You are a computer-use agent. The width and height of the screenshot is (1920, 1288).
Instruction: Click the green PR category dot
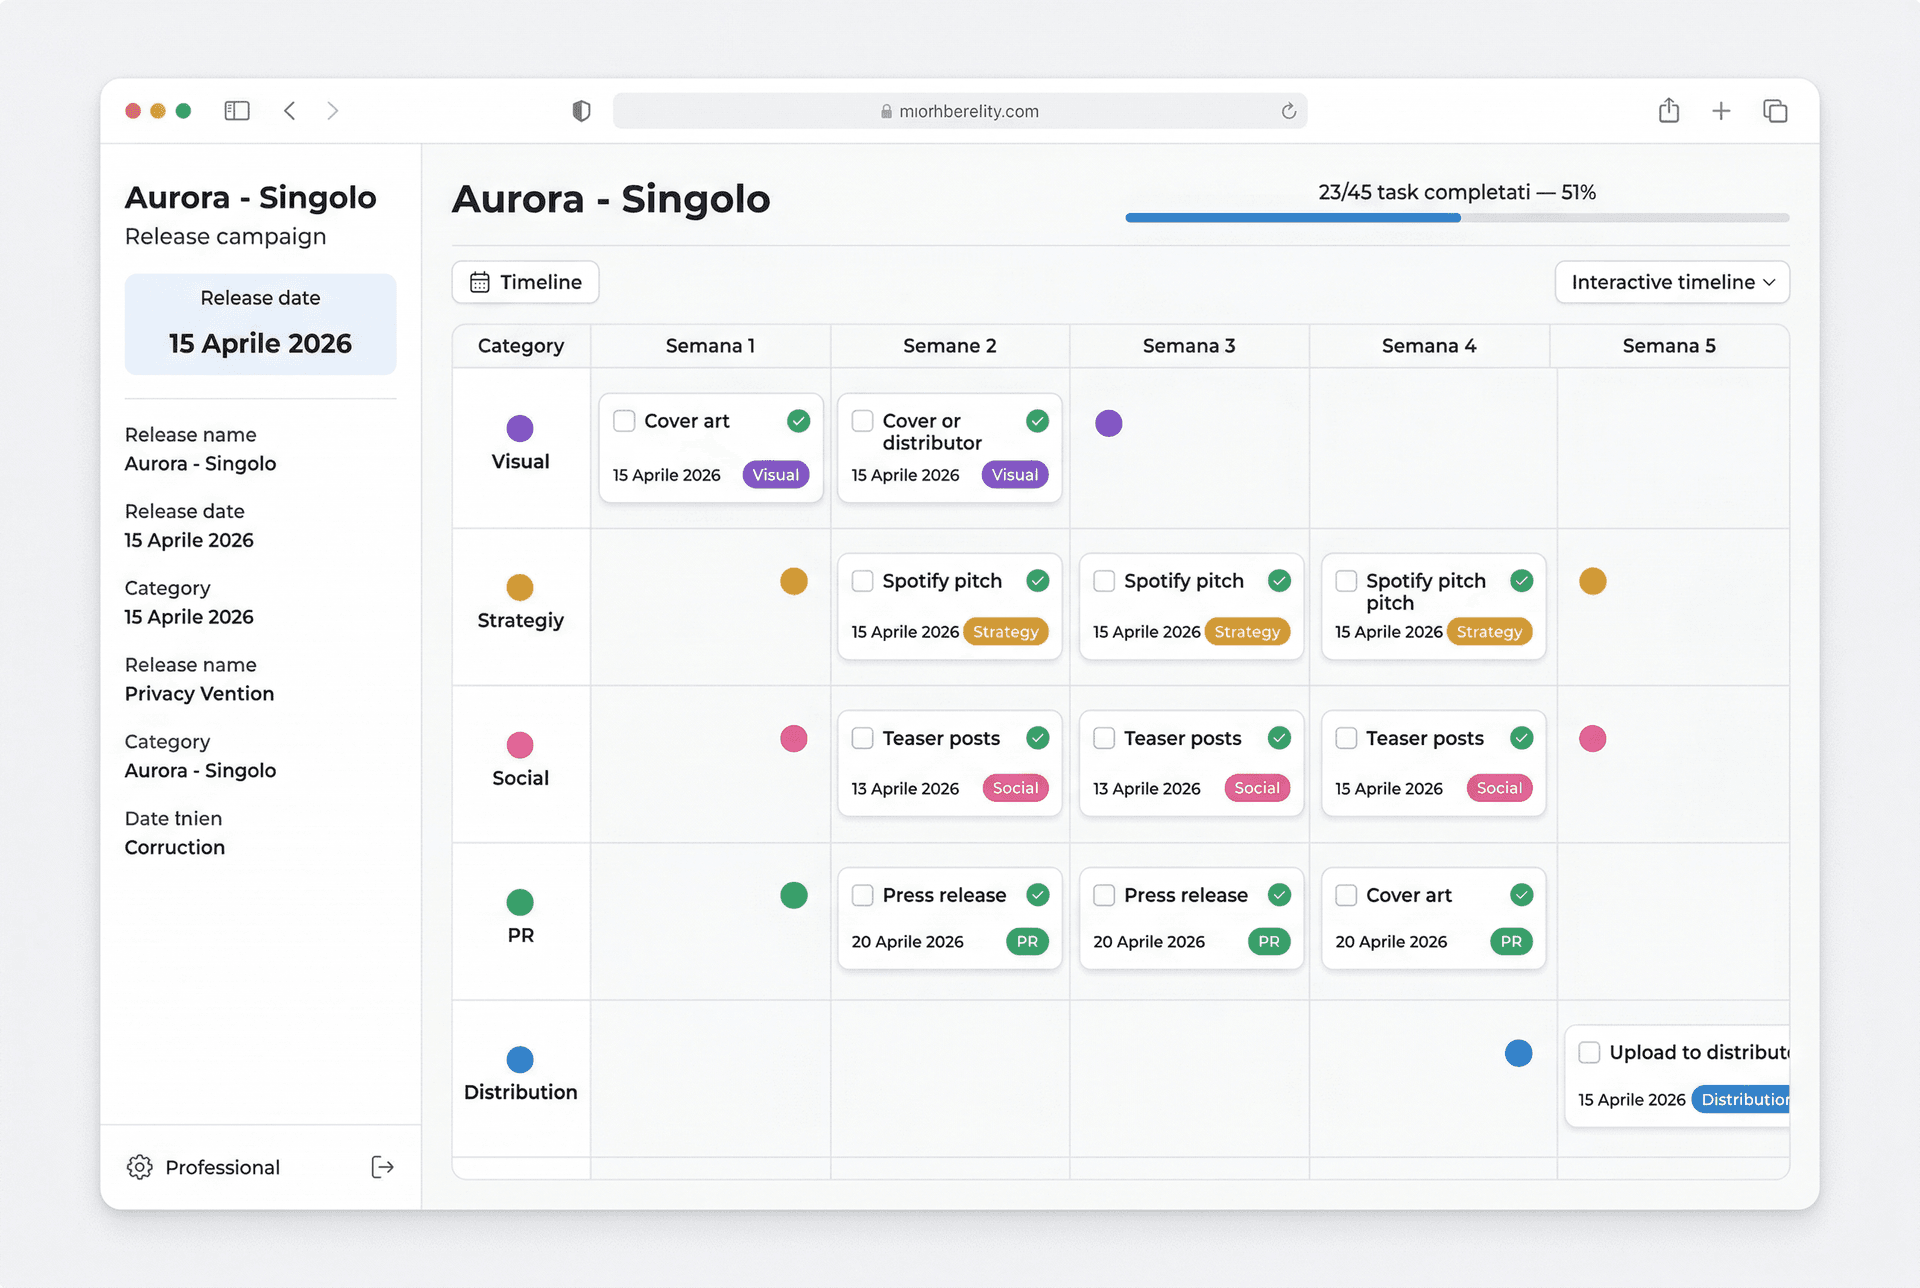[x=519, y=902]
